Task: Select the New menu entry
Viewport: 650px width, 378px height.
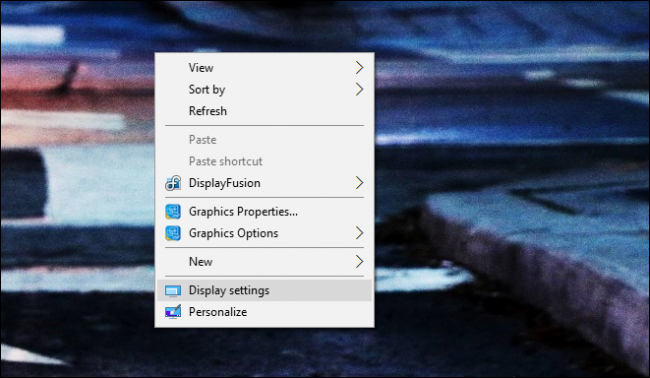Action: tap(264, 262)
